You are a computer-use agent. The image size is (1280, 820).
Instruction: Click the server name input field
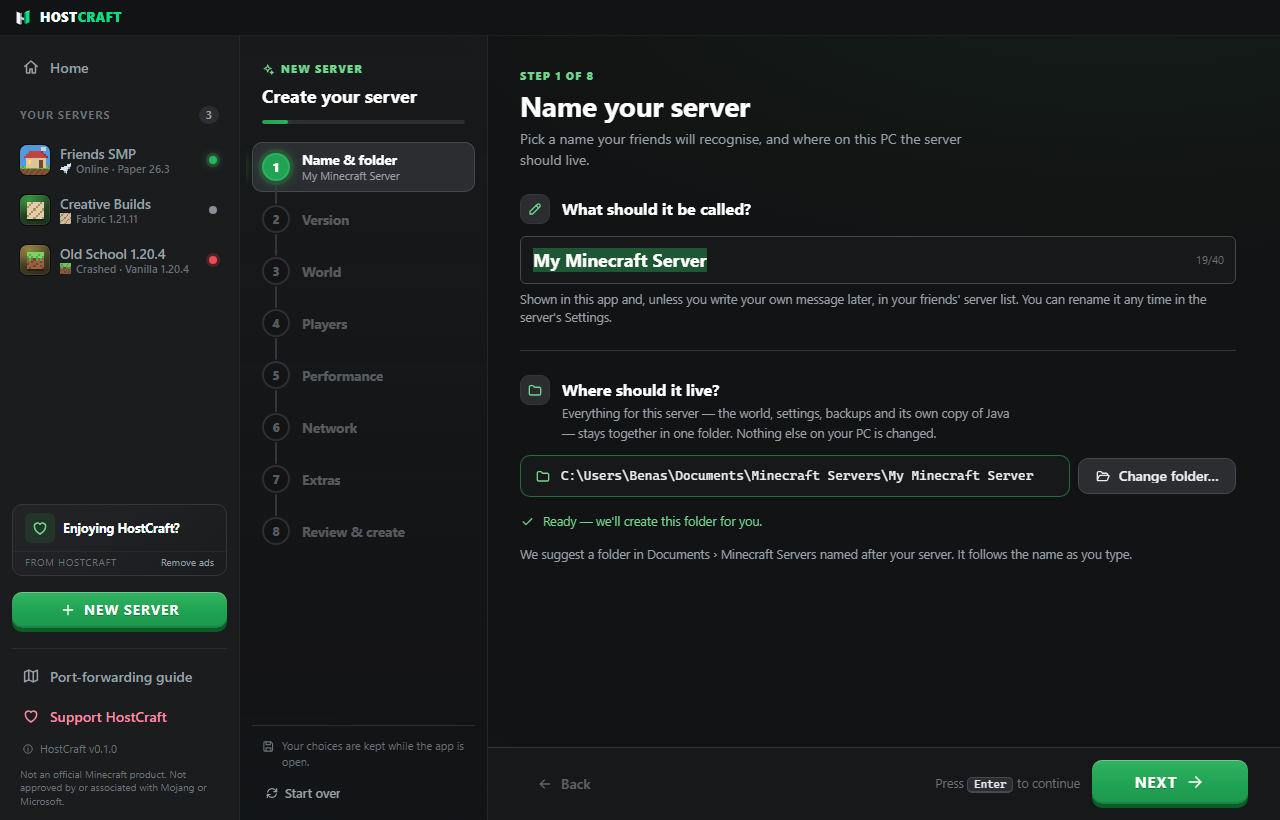point(878,260)
